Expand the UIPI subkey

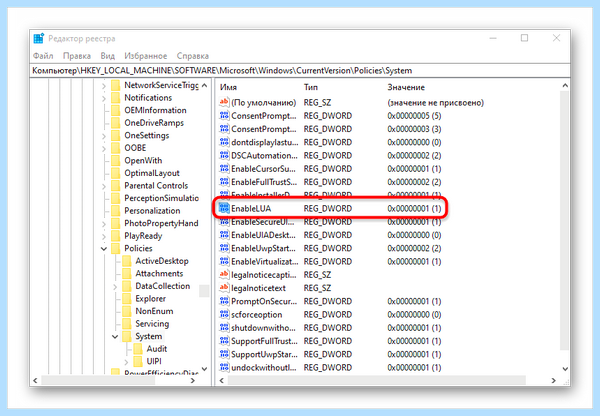click(126, 361)
